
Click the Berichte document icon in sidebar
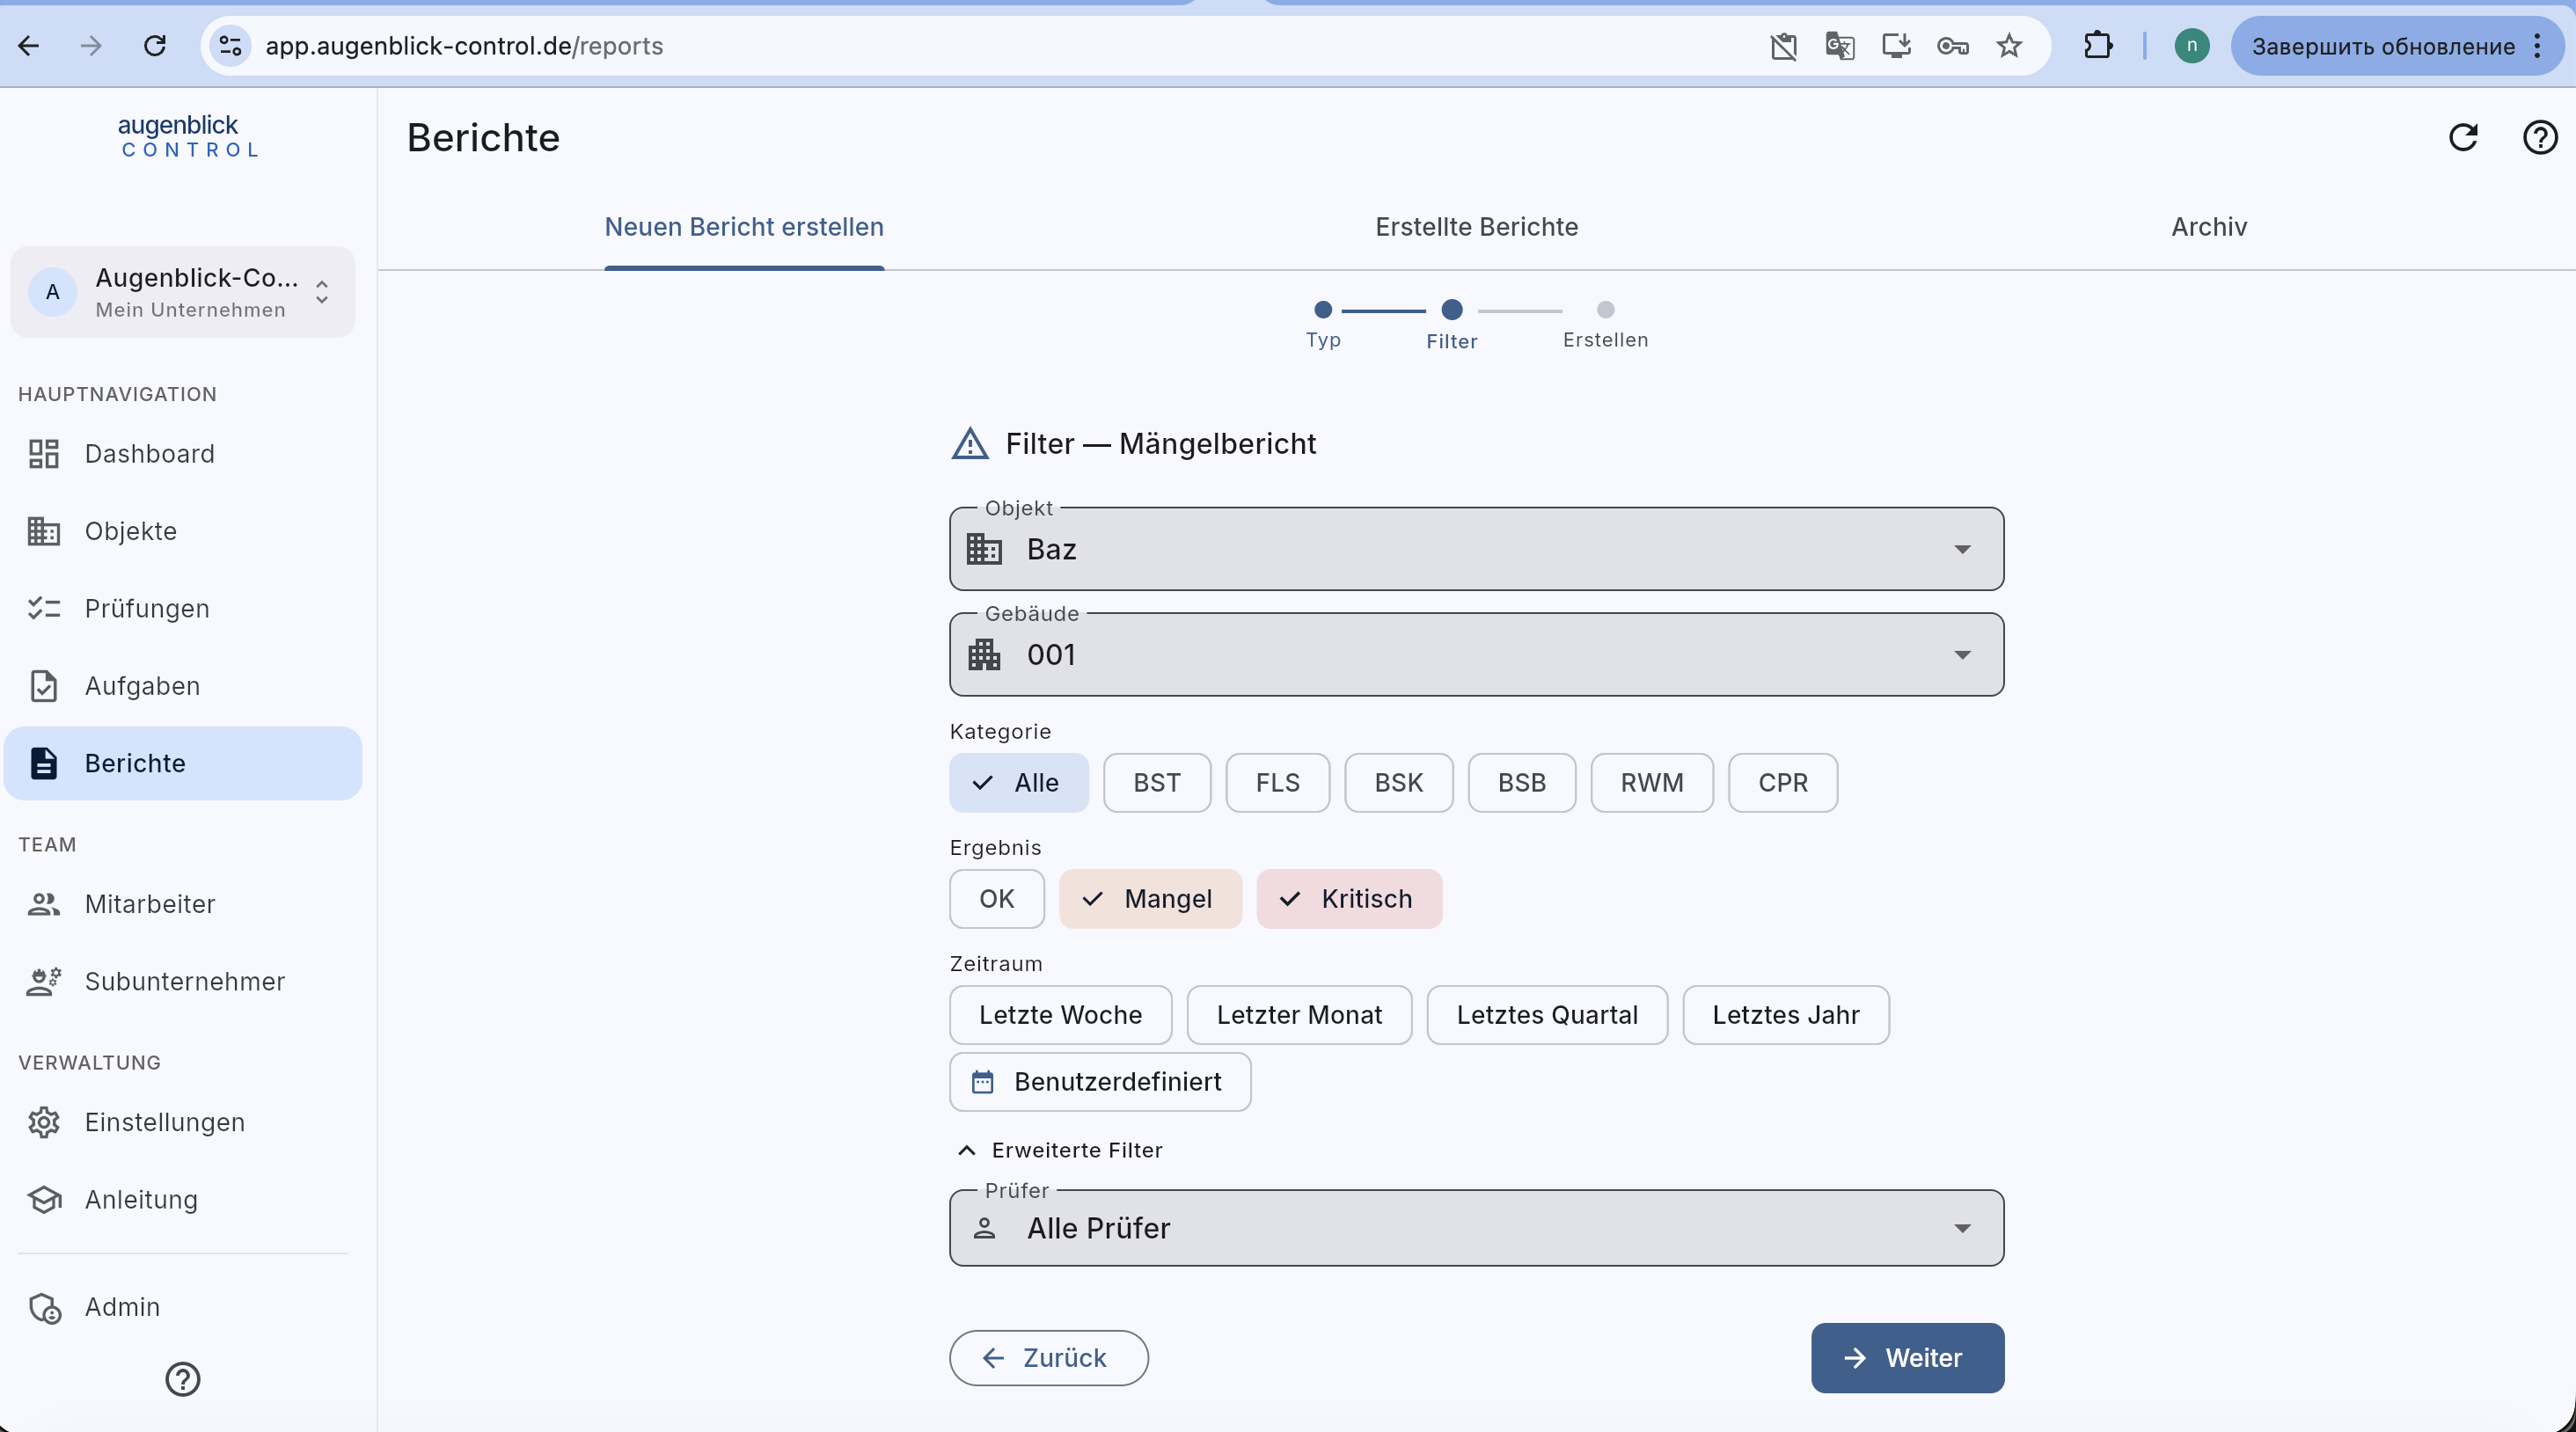click(x=44, y=763)
